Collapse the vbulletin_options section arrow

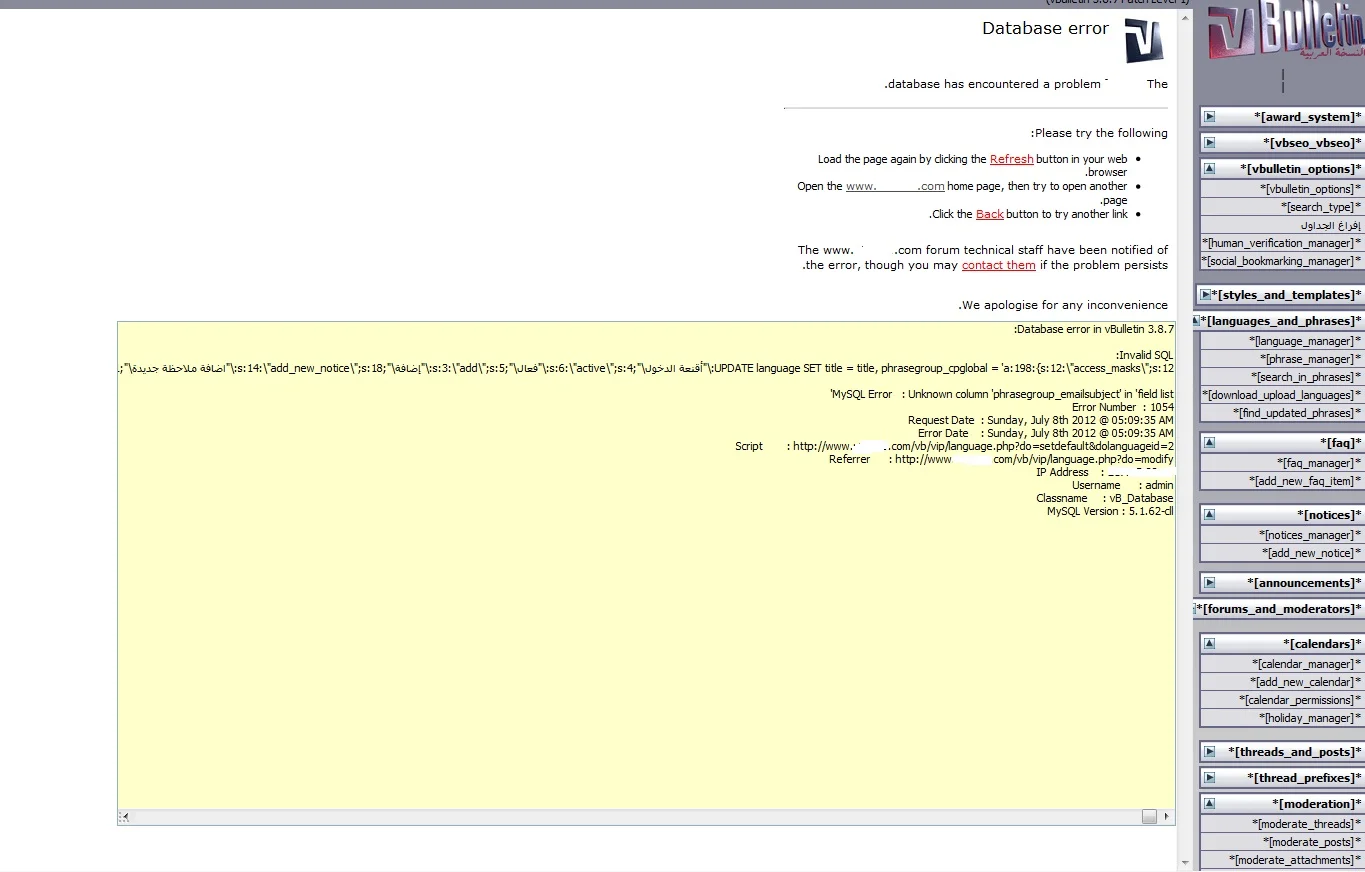point(1209,169)
